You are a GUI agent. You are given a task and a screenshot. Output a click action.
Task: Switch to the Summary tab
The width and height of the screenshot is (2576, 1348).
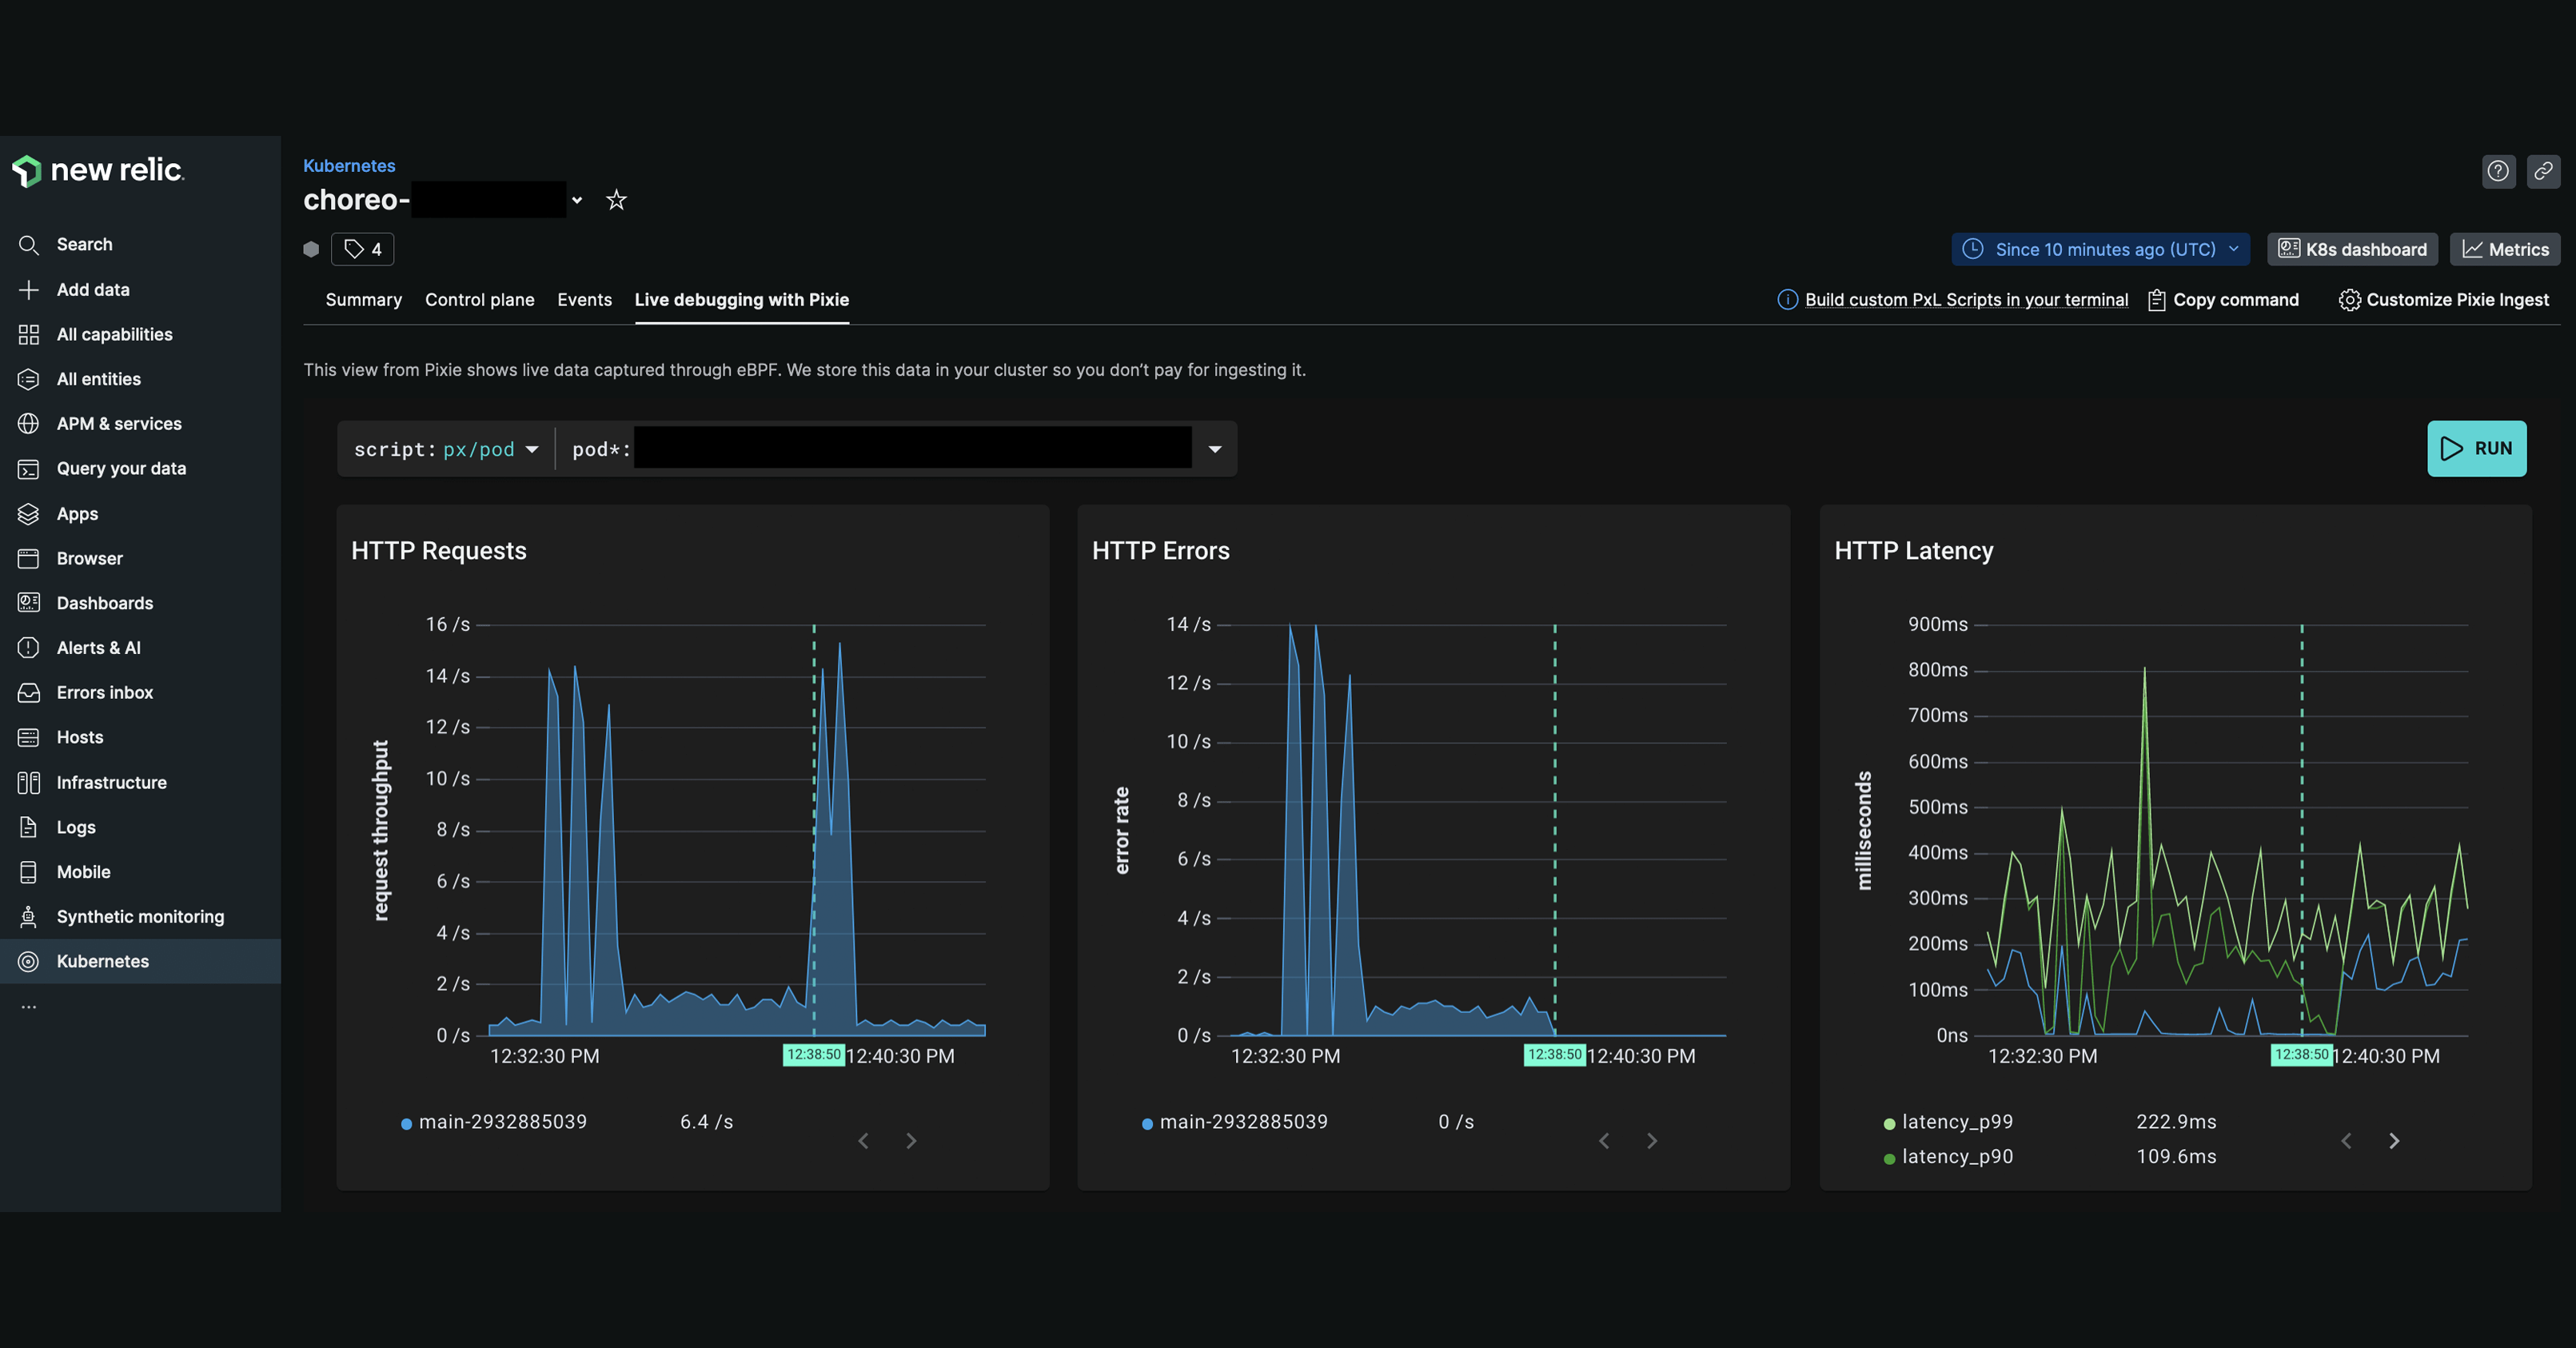click(363, 300)
